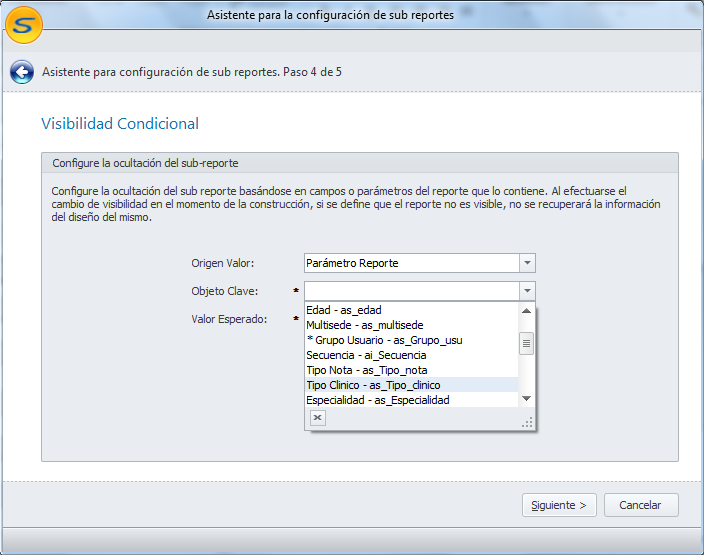Click the Cancelar button
This screenshot has width=704, height=555.
tap(640, 505)
